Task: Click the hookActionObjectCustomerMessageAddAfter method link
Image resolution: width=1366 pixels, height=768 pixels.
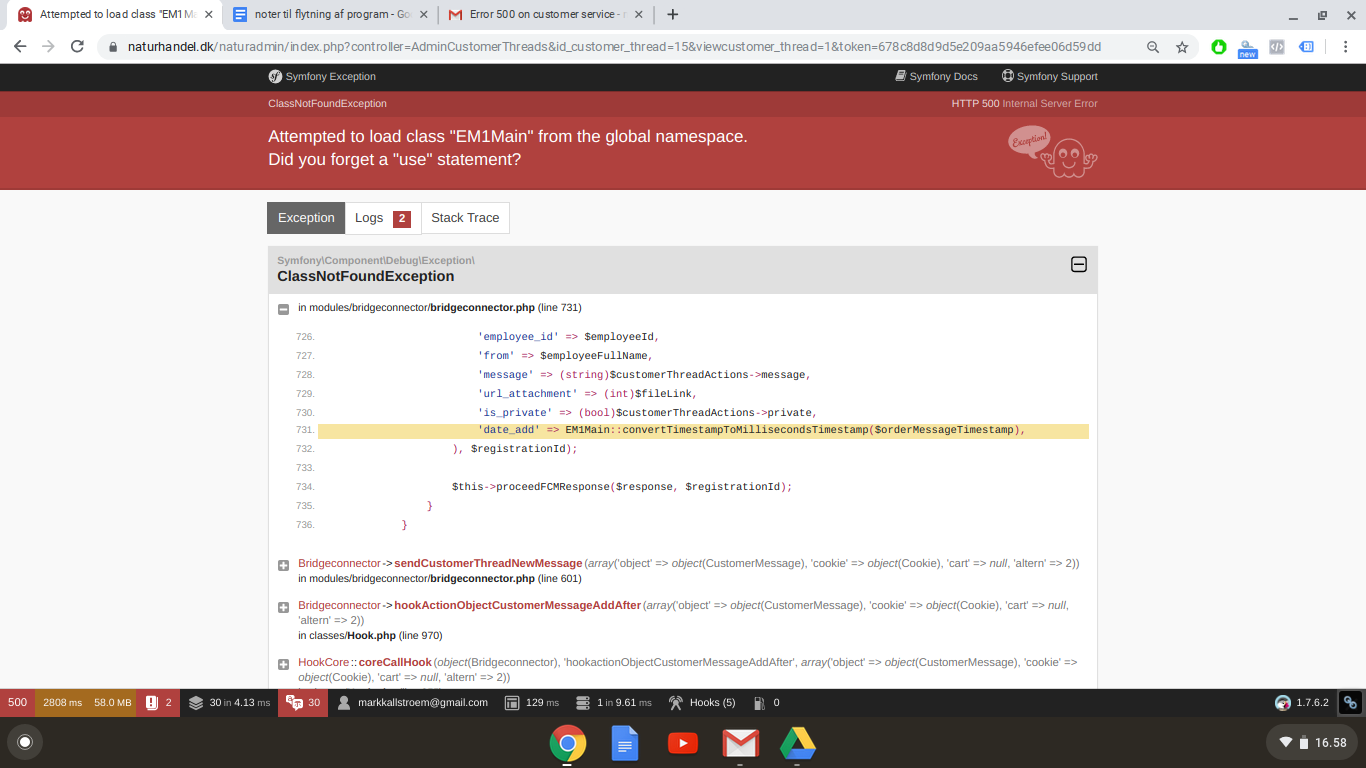Action: pyautogui.click(x=518, y=605)
